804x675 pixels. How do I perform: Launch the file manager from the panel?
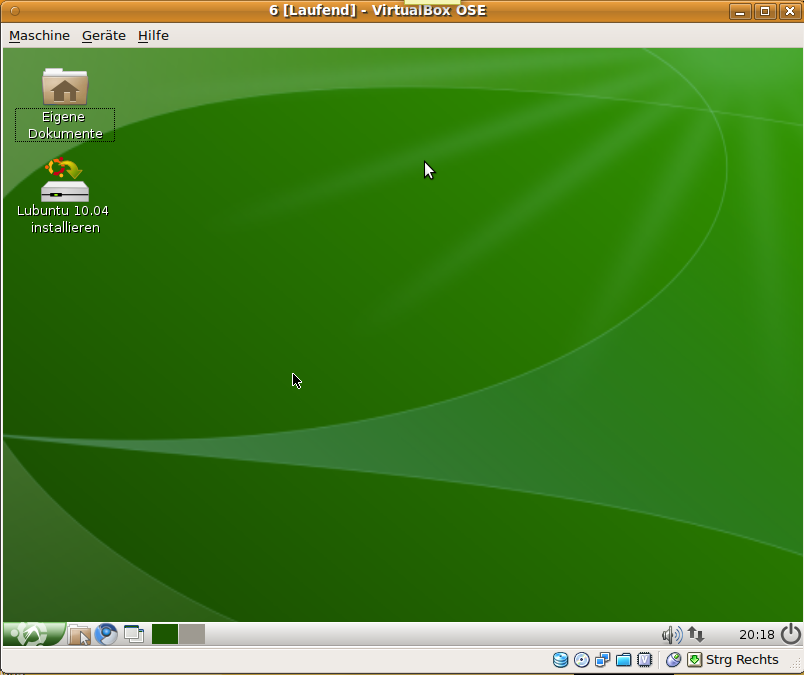point(79,634)
